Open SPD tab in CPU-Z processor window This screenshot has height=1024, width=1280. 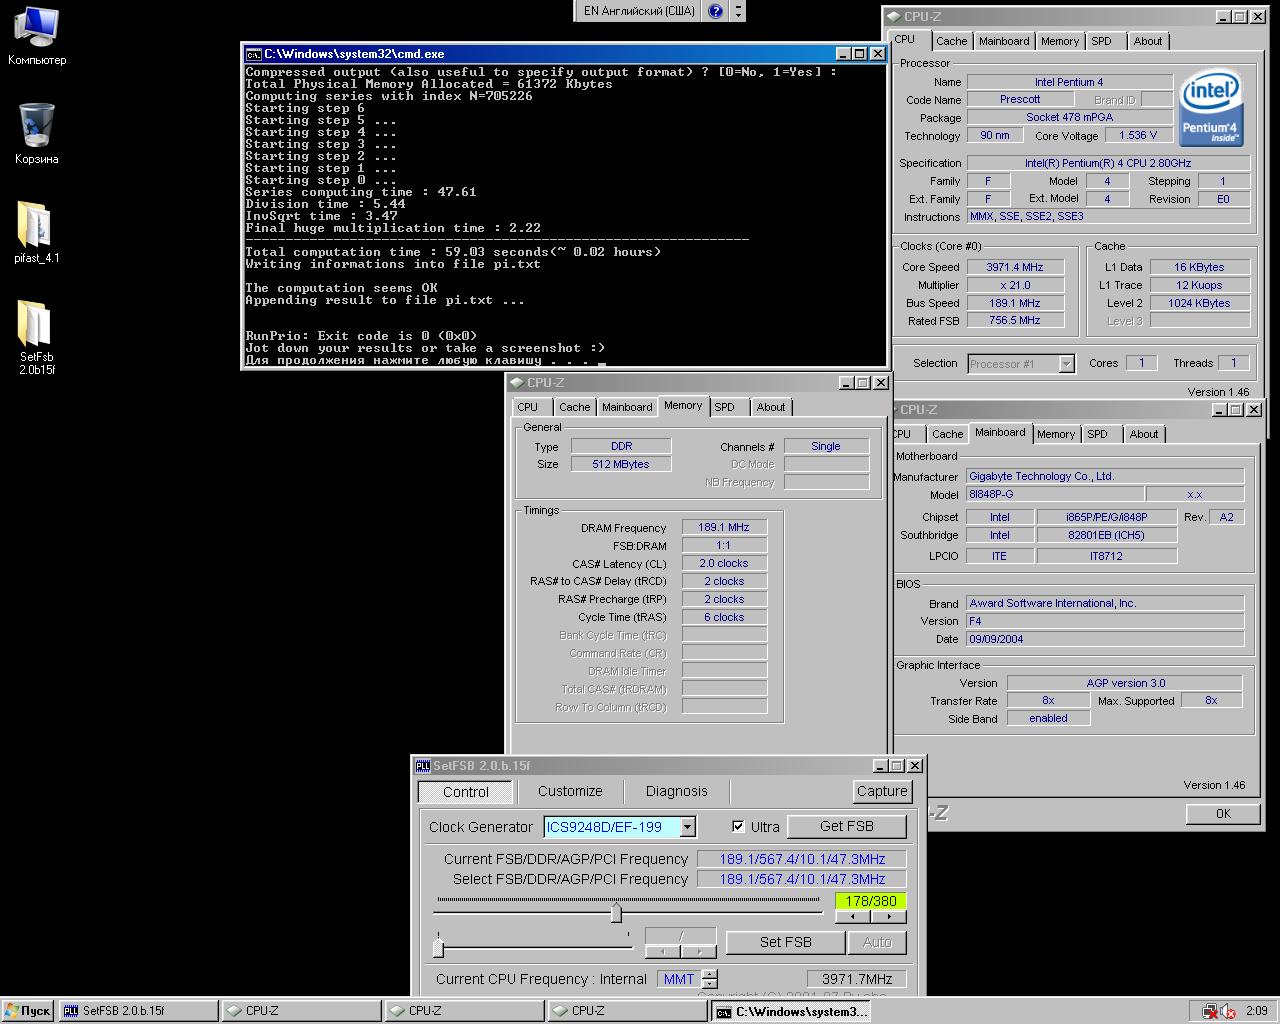[x=1101, y=41]
